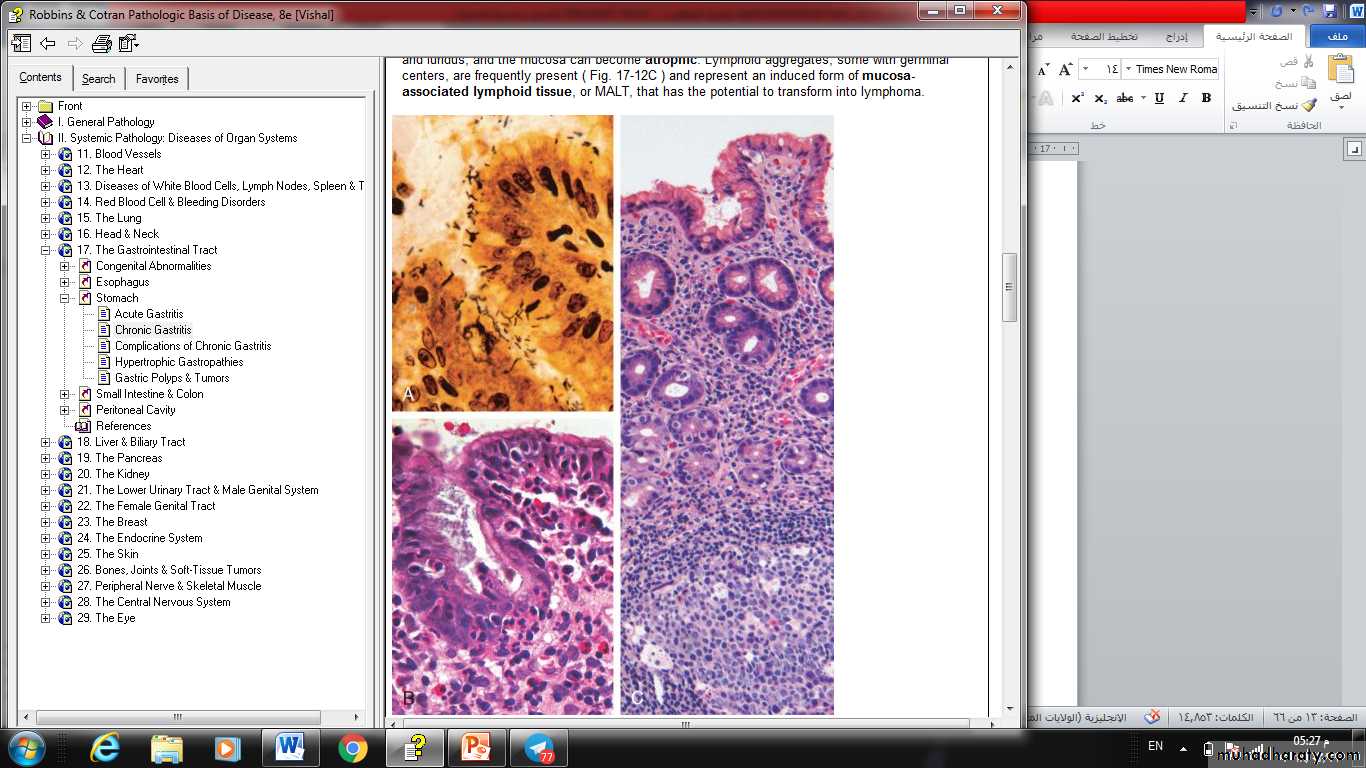The width and height of the screenshot is (1366, 768).
Task: Toggle Underline formatting in Word
Action: 1159,98
